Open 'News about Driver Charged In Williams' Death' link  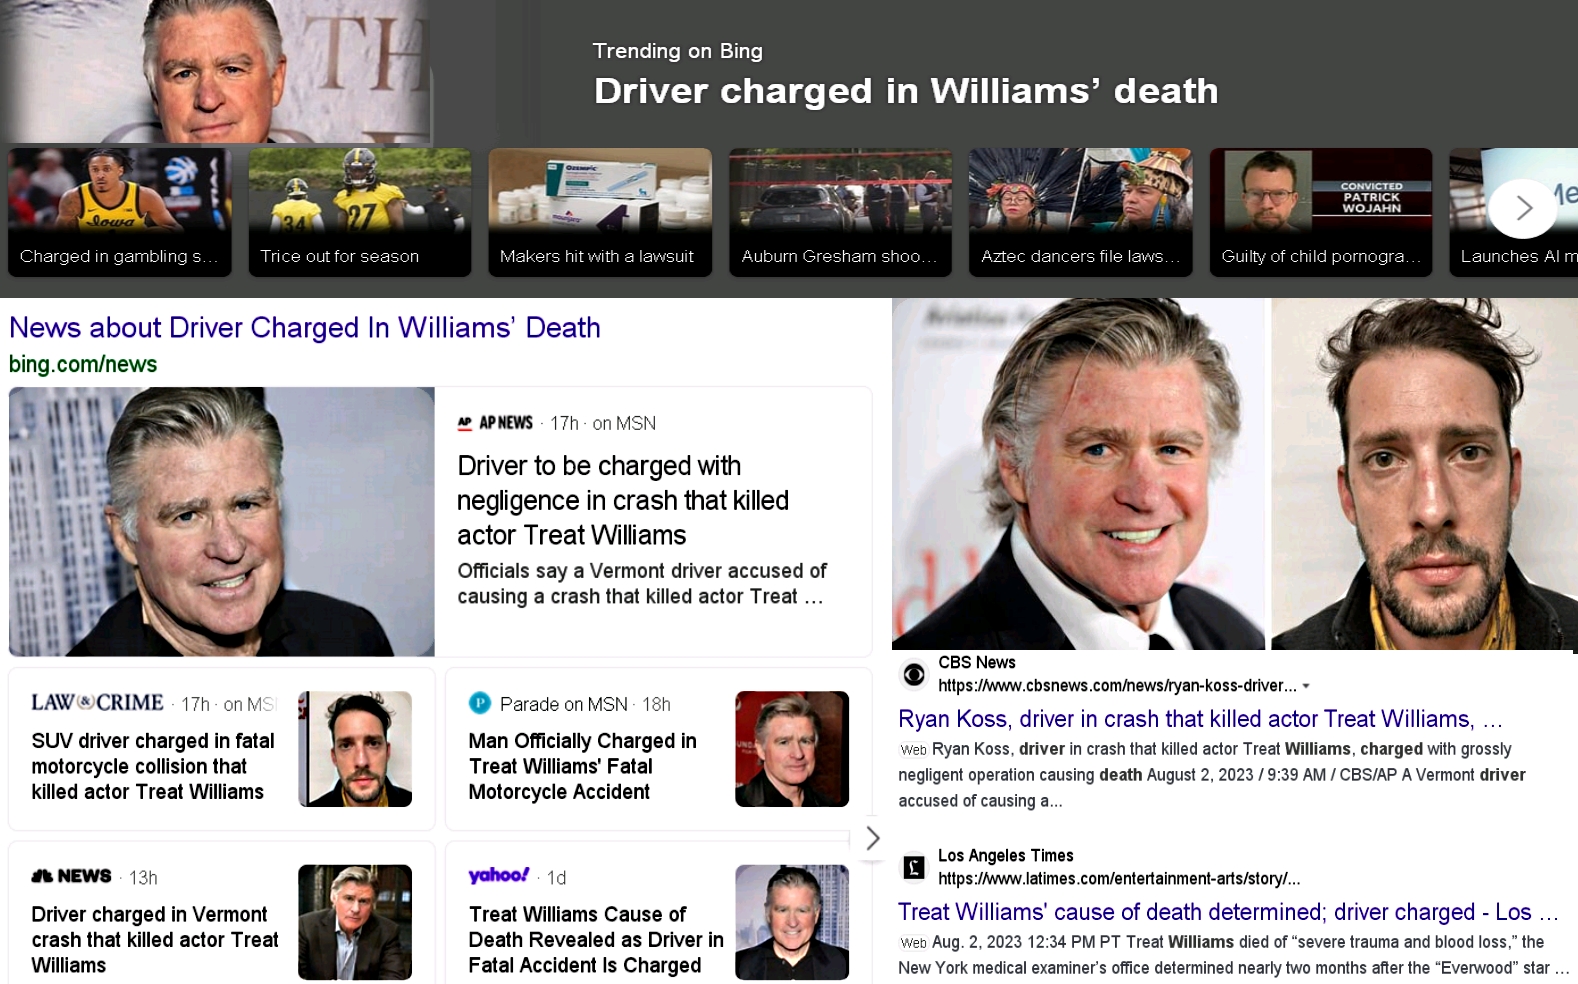point(305,328)
